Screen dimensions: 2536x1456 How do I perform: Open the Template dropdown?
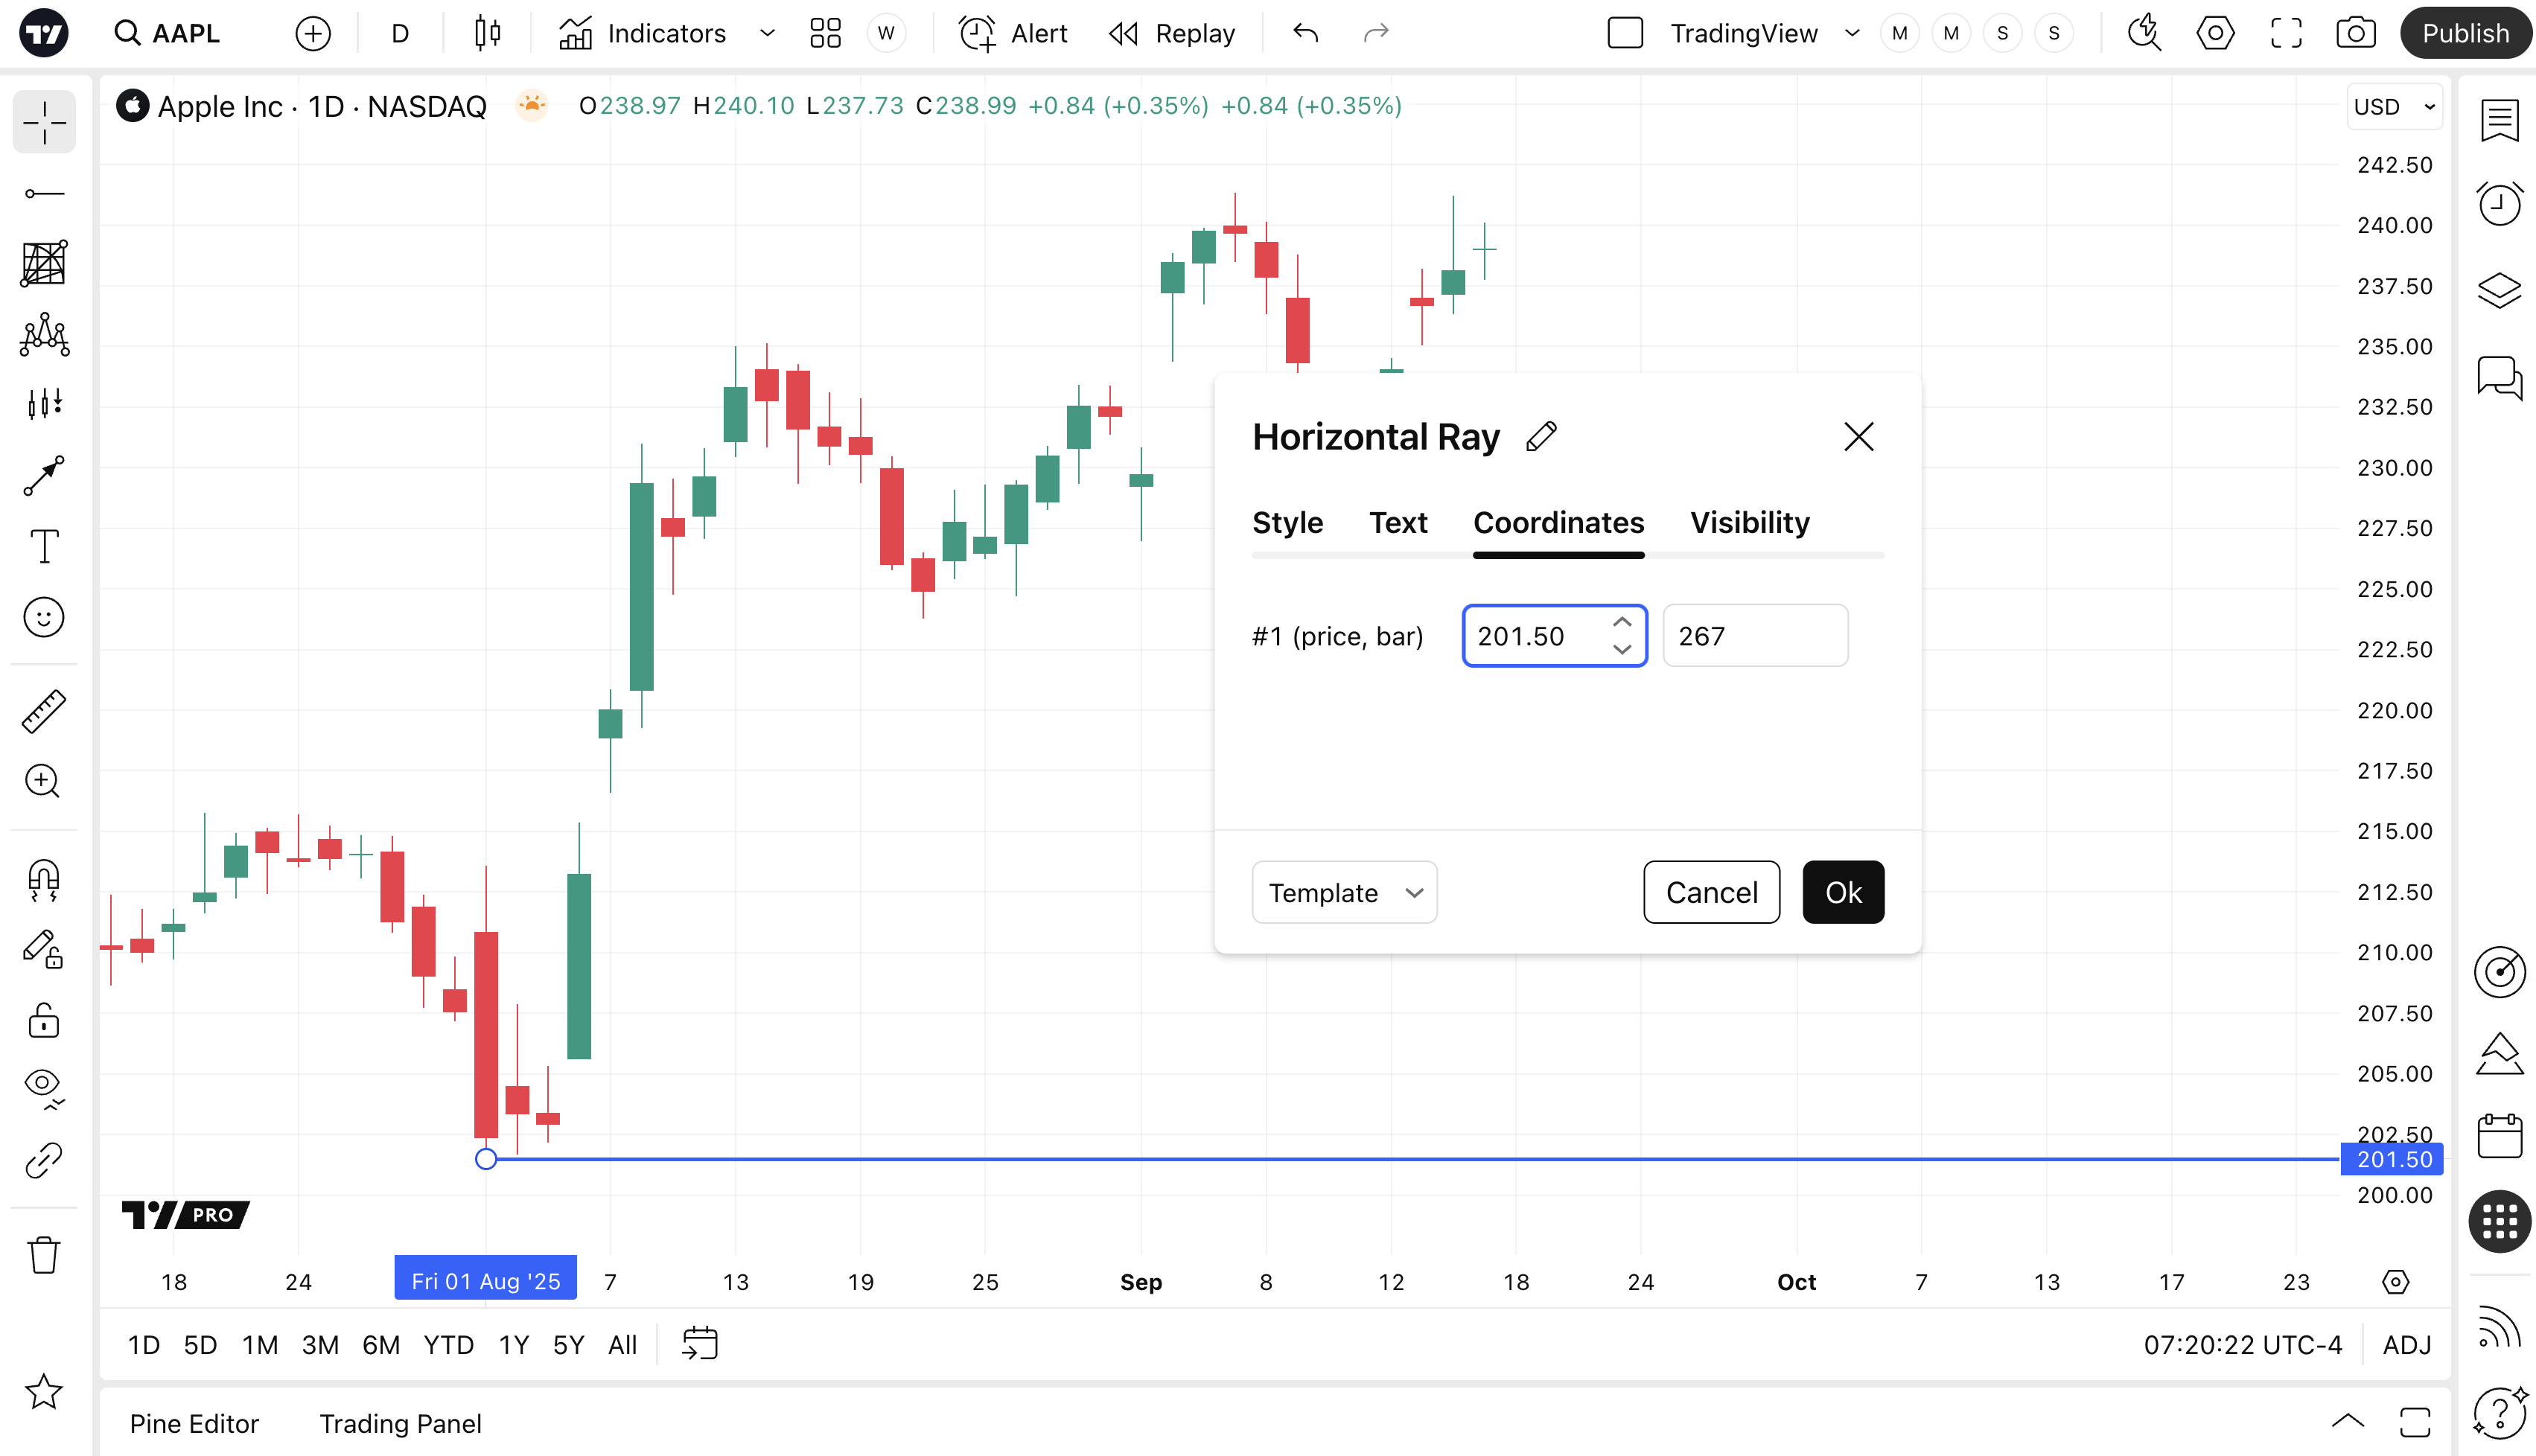(x=1344, y=892)
